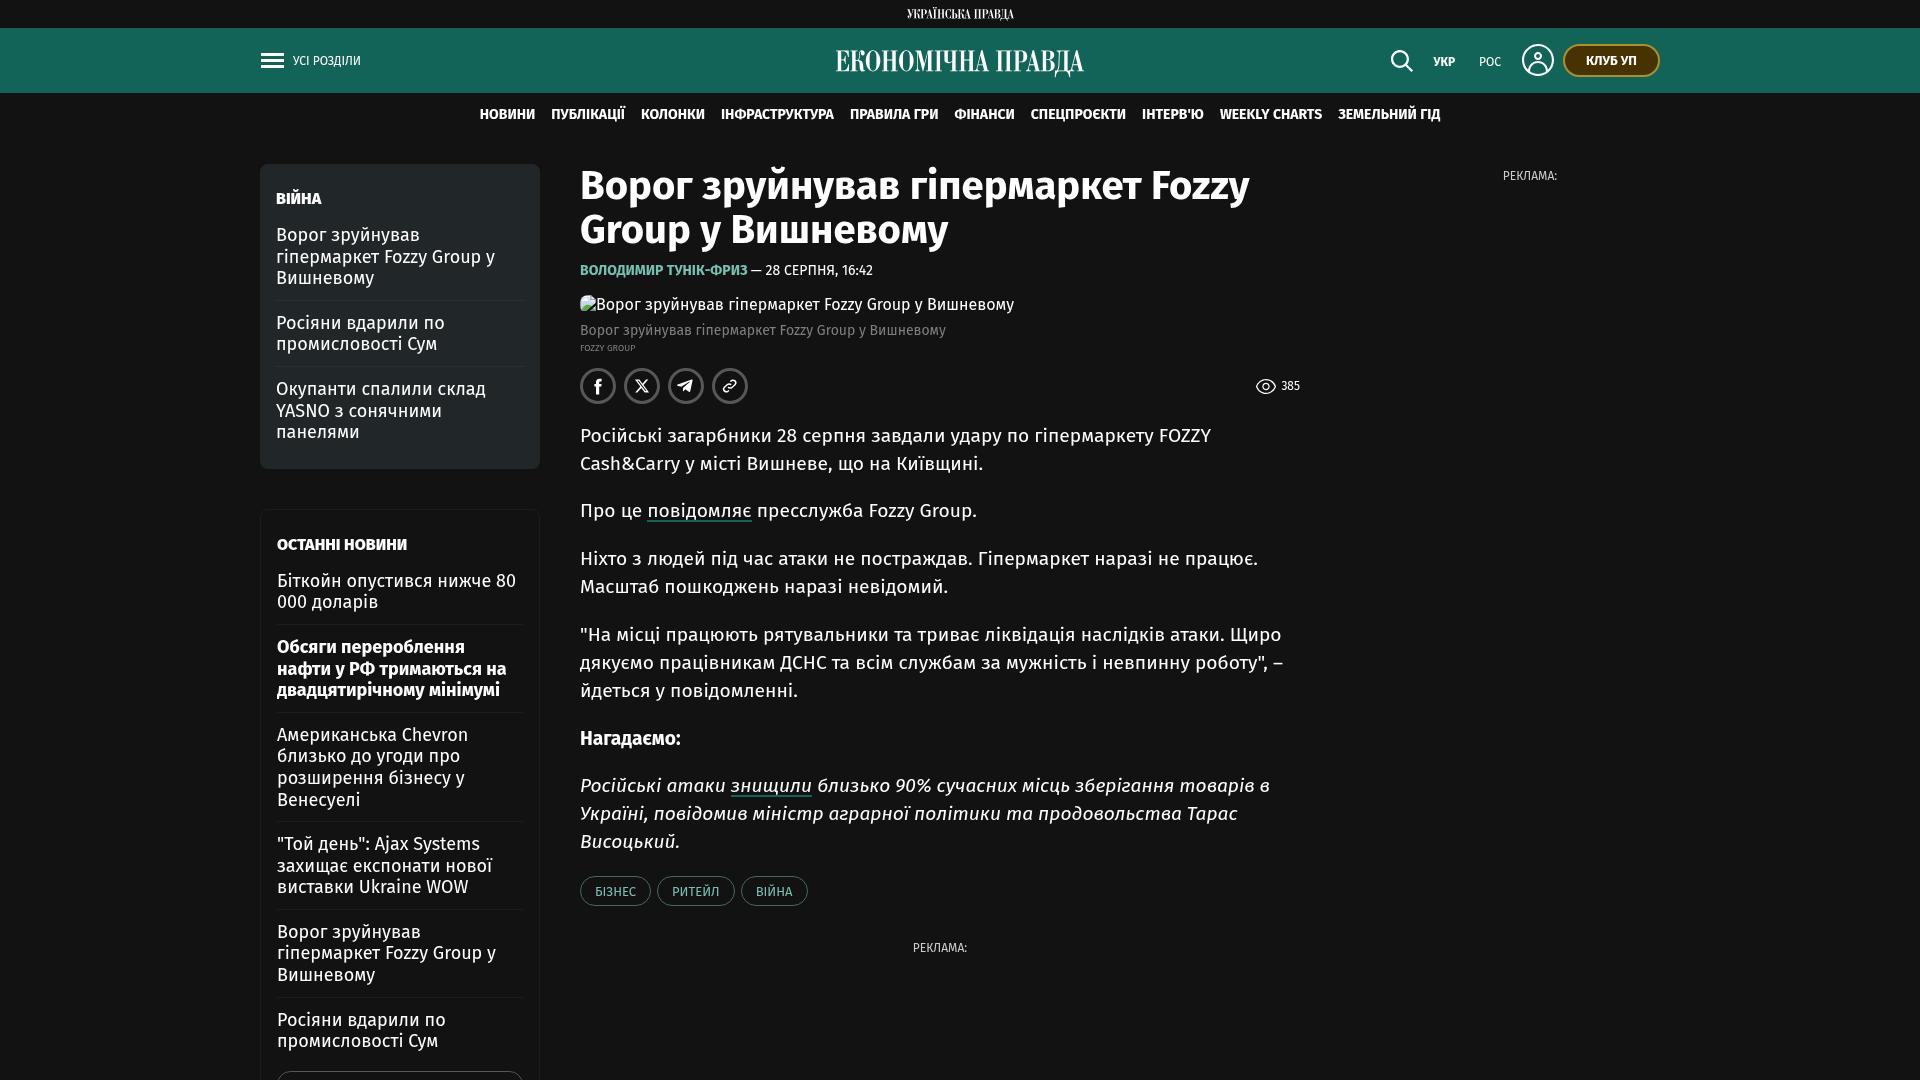Follow the 'знищили' link

point(771,786)
